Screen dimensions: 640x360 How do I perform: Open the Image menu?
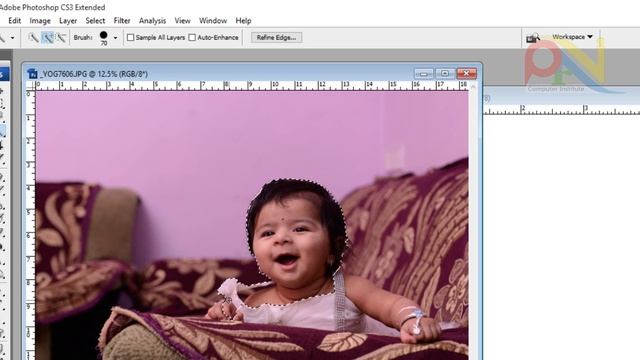[40, 21]
